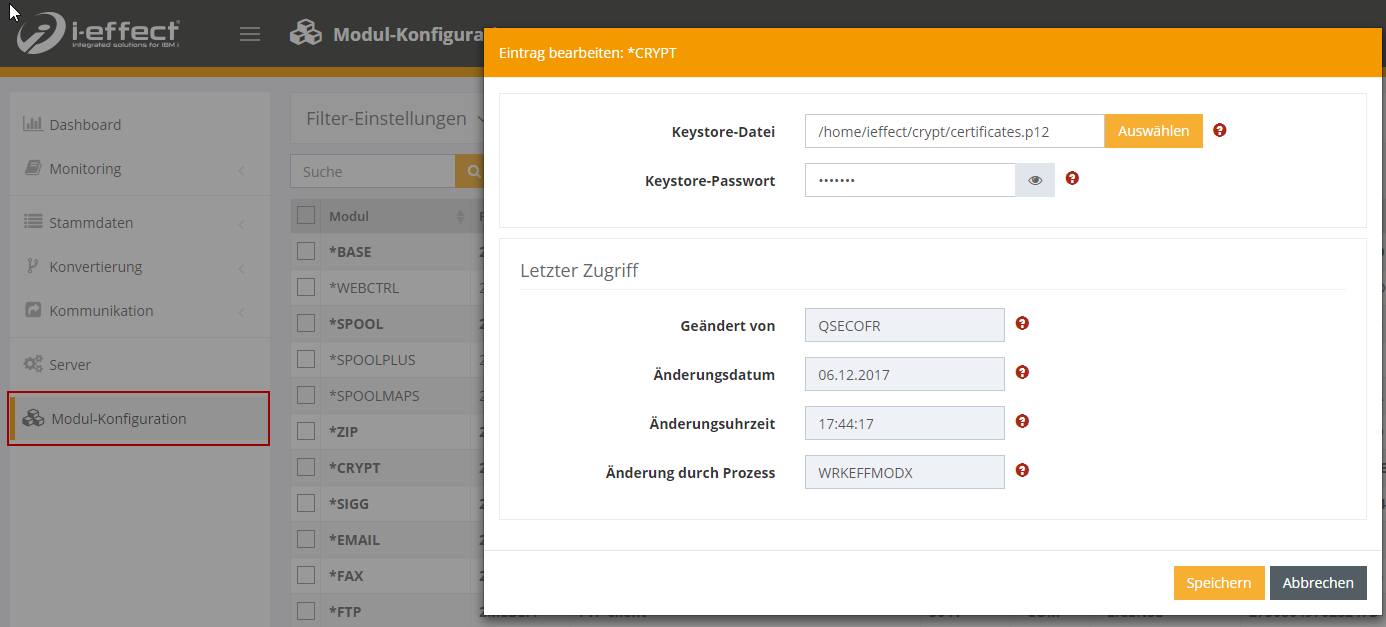The height and width of the screenshot is (627, 1386).
Task: Click into the Keystore-Datei path field
Action: click(953, 131)
